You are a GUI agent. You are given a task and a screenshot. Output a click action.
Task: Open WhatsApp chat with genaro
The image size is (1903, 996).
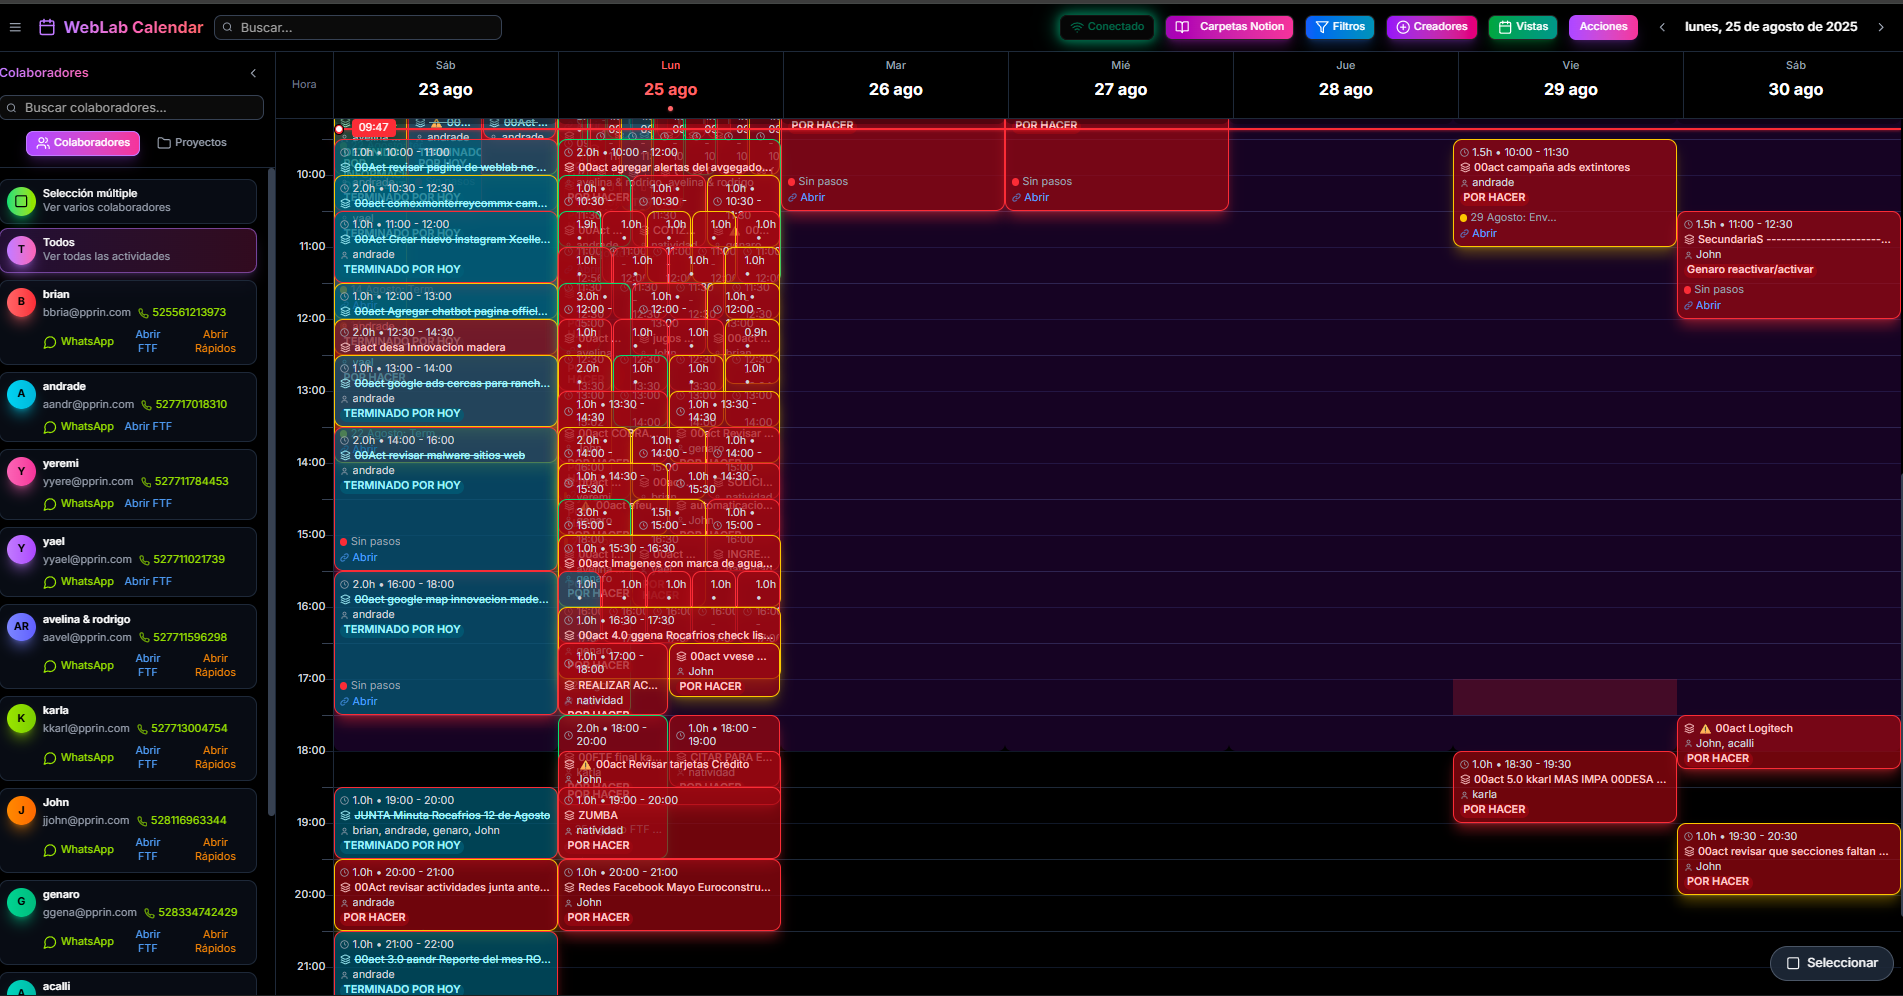[79, 941]
